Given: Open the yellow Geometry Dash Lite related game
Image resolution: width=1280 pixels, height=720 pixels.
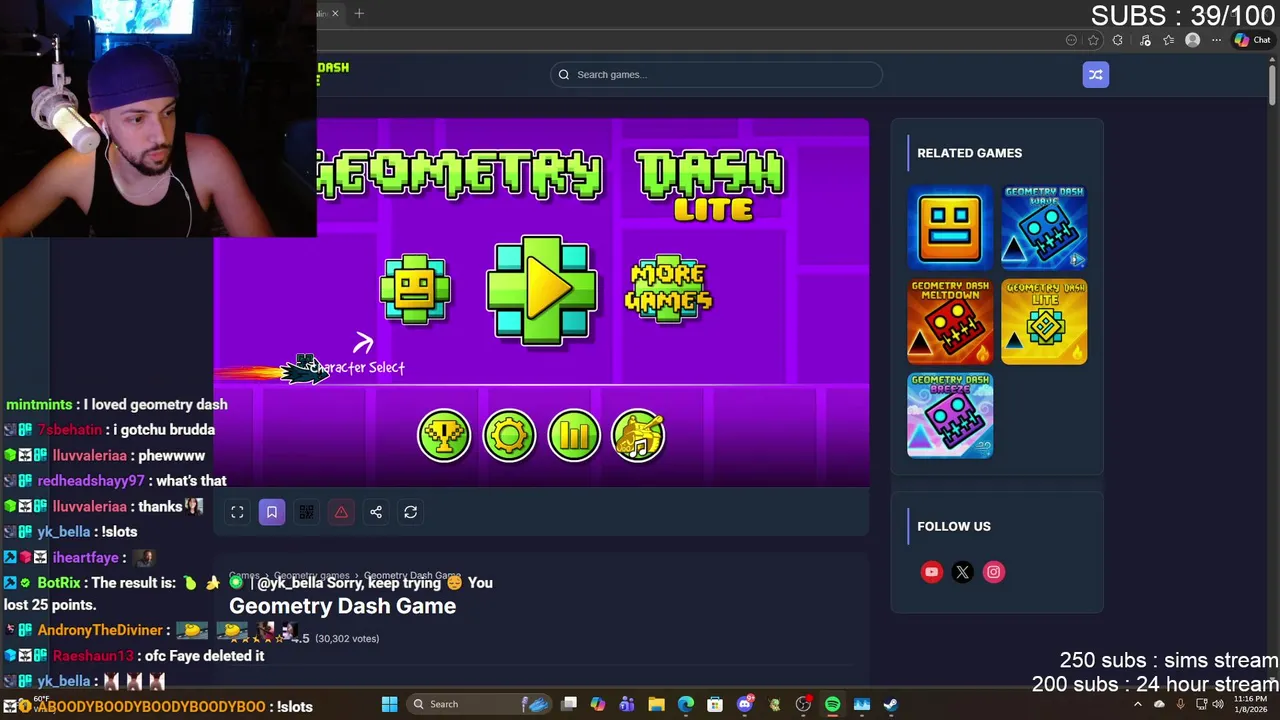Looking at the screenshot, I should click(x=1044, y=321).
